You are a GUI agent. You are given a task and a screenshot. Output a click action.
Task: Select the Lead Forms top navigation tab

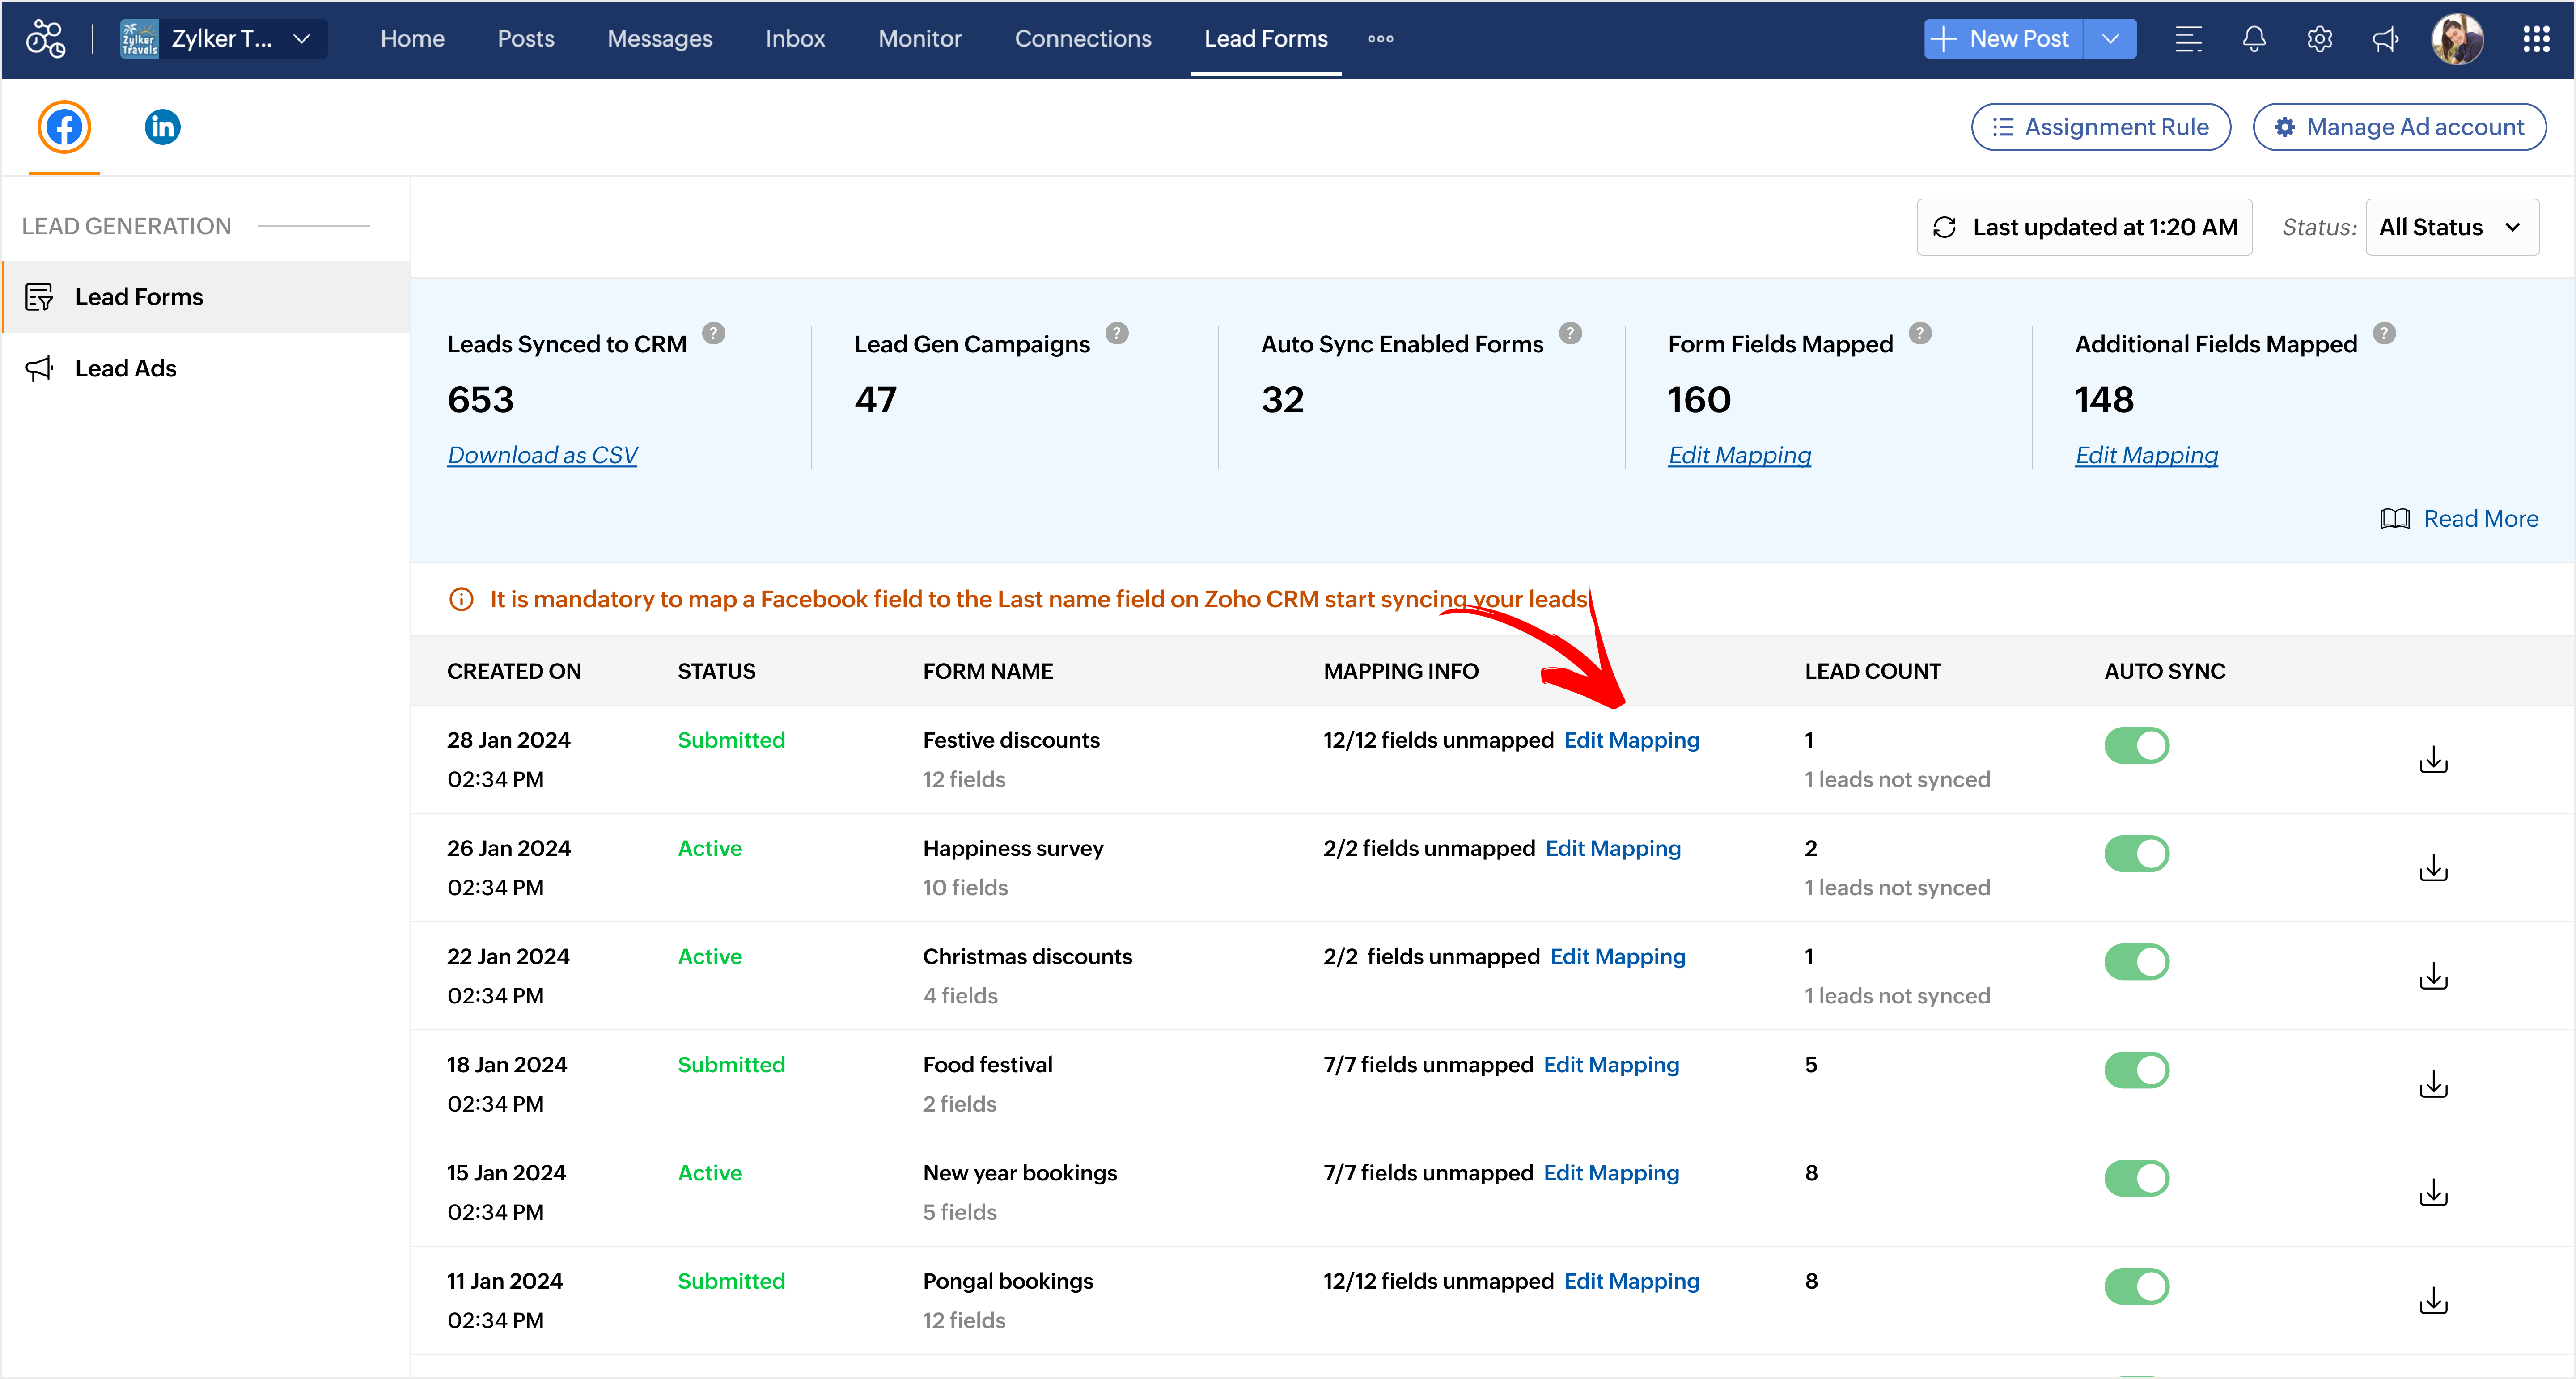pyautogui.click(x=1266, y=39)
